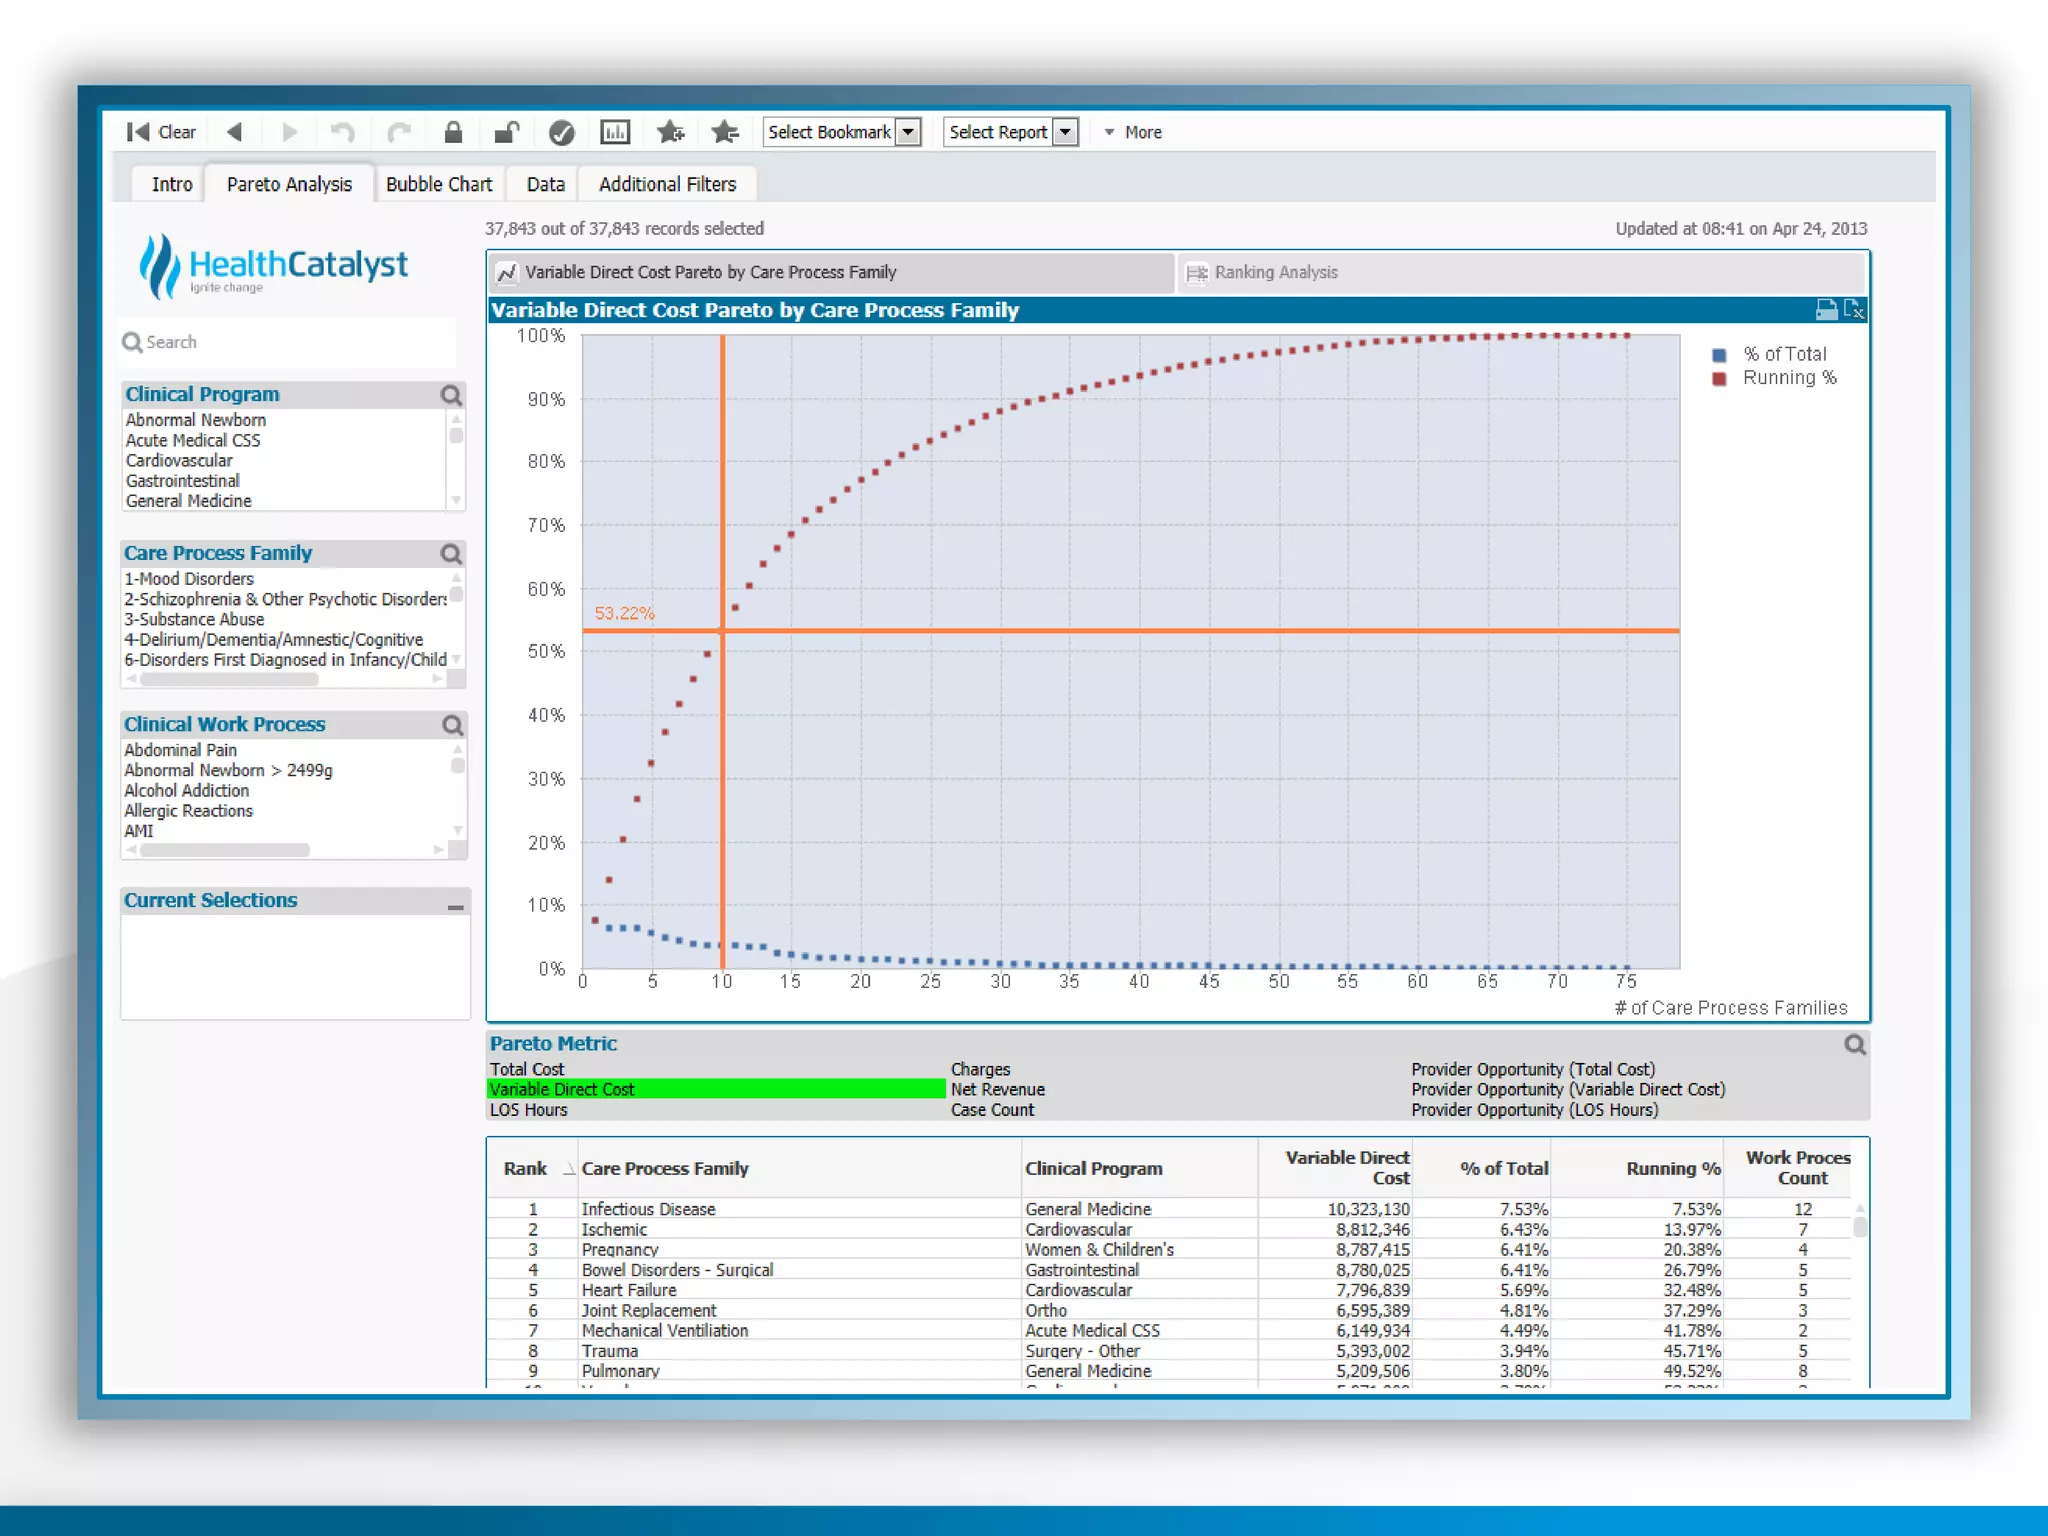The image size is (2048, 1536).
Task: Click the chart wizard bar-graph toolbar icon
Action: (x=614, y=132)
